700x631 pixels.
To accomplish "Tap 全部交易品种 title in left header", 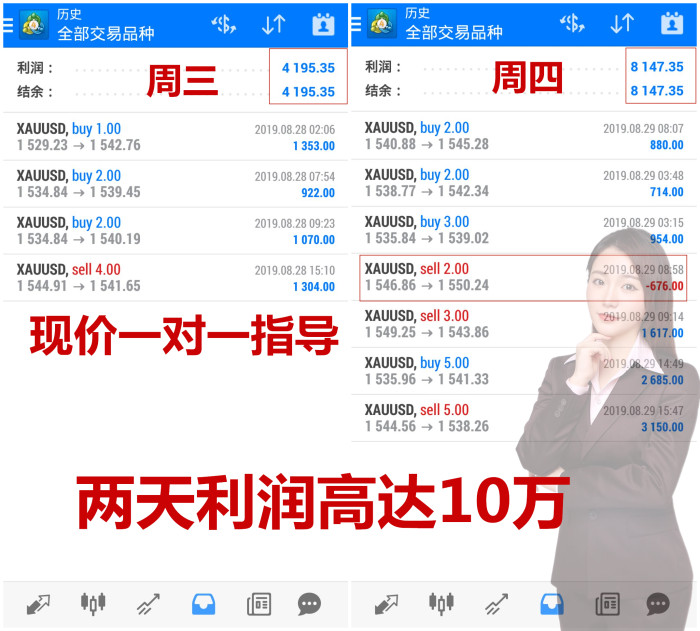I will pos(106,33).
